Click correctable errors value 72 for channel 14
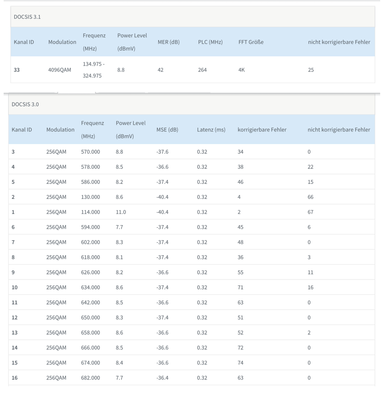Screen dimensions: 382x400 [x=240, y=348]
